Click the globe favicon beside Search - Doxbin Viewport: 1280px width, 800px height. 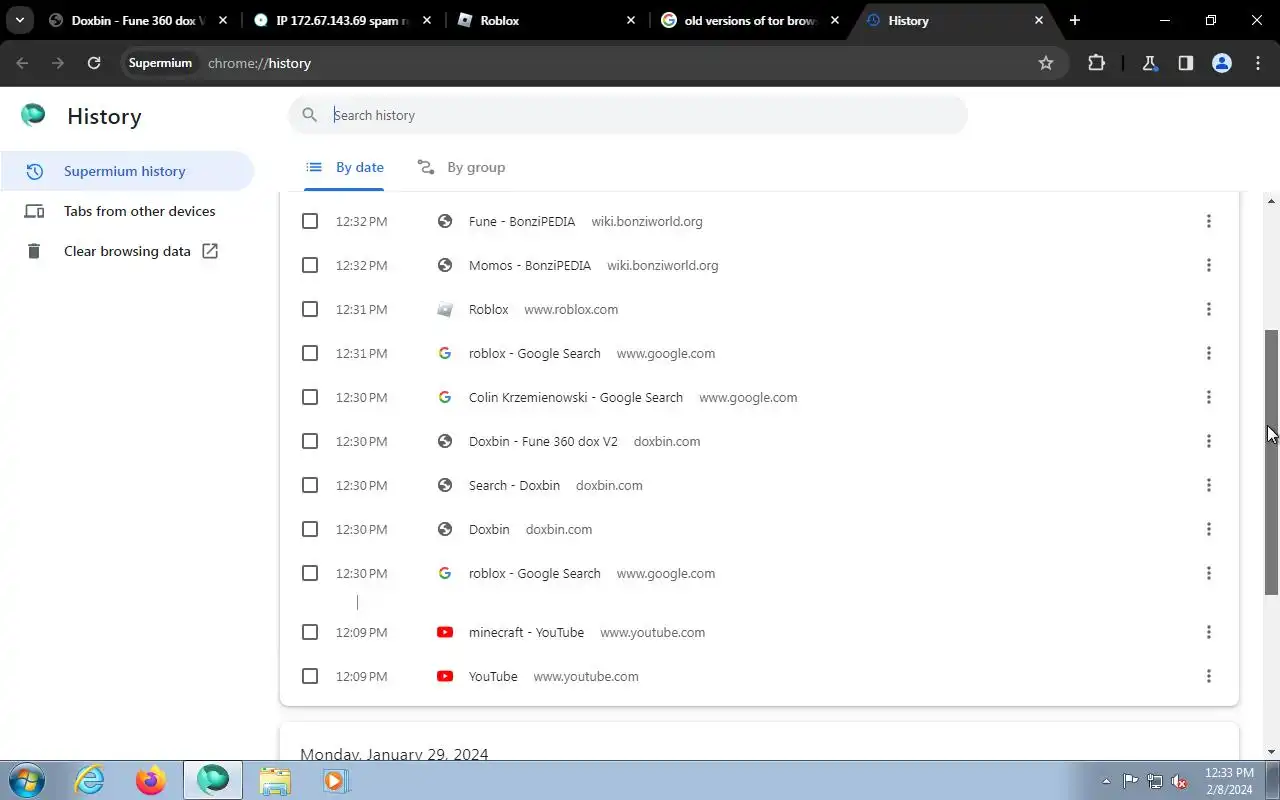coord(445,485)
